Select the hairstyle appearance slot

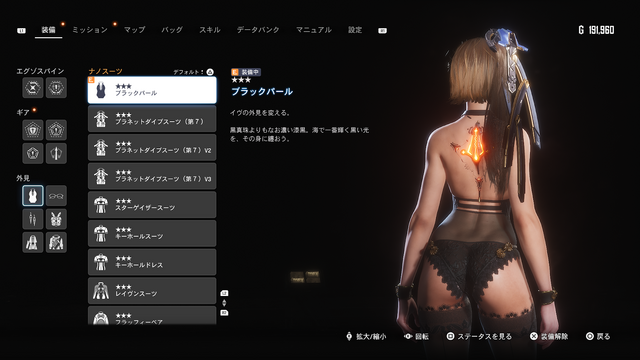pyautogui.click(x=33, y=242)
